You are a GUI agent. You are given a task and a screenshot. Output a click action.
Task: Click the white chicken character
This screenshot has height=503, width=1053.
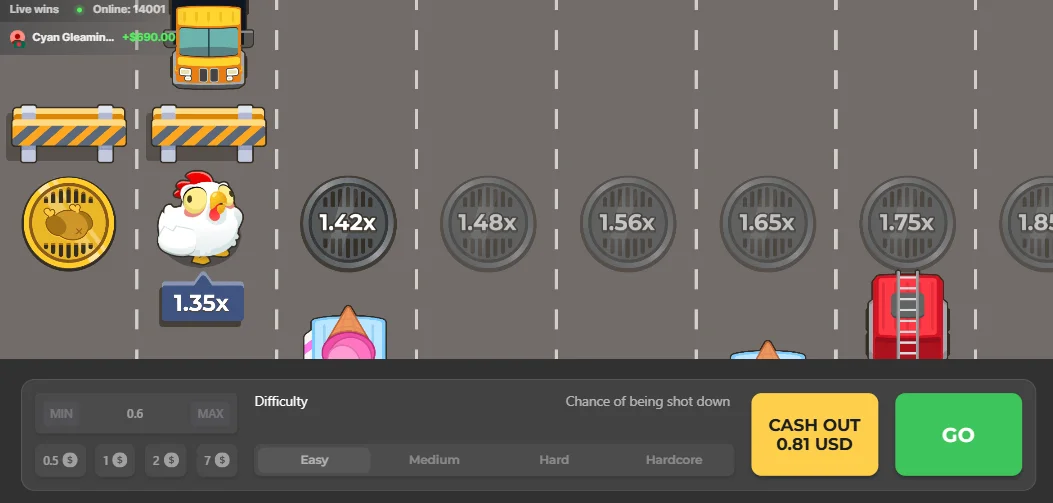[200, 217]
